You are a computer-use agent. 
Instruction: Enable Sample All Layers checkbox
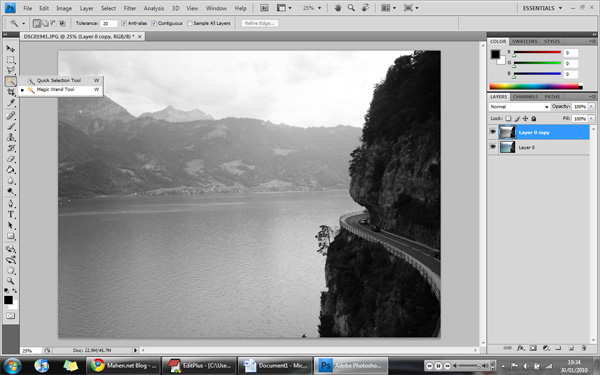(189, 23)
